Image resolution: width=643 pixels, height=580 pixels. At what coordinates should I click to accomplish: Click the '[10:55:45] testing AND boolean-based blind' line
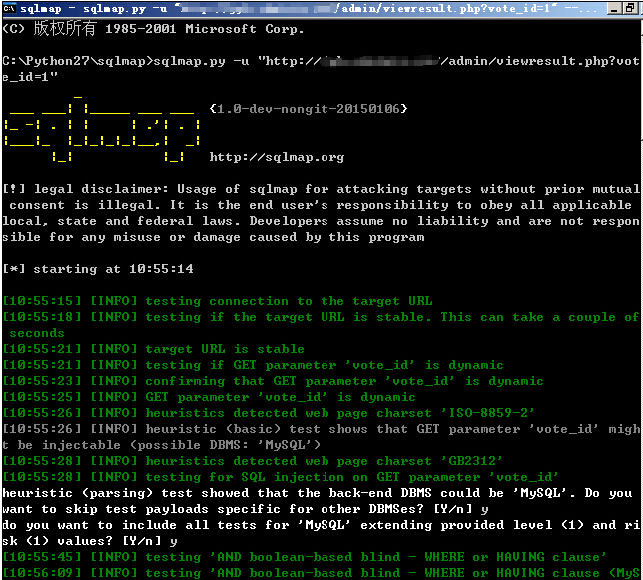coord(305,557)
